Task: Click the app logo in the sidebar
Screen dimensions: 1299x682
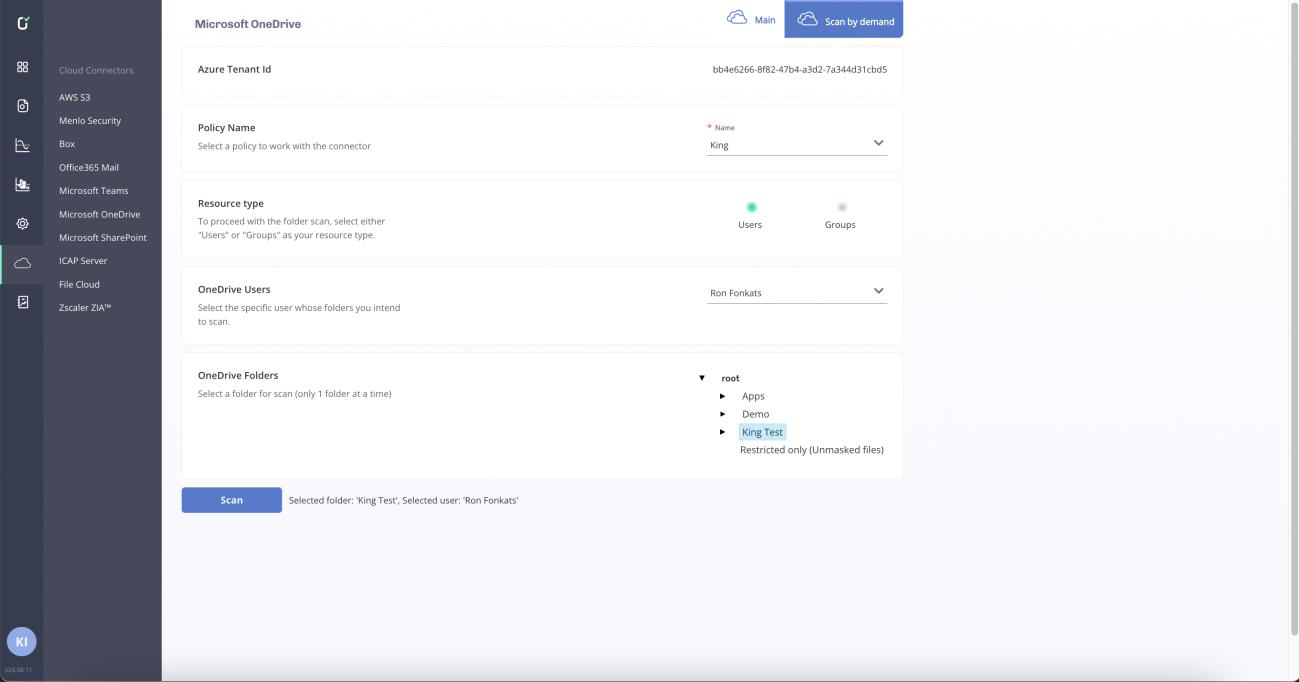Action: 22,23
